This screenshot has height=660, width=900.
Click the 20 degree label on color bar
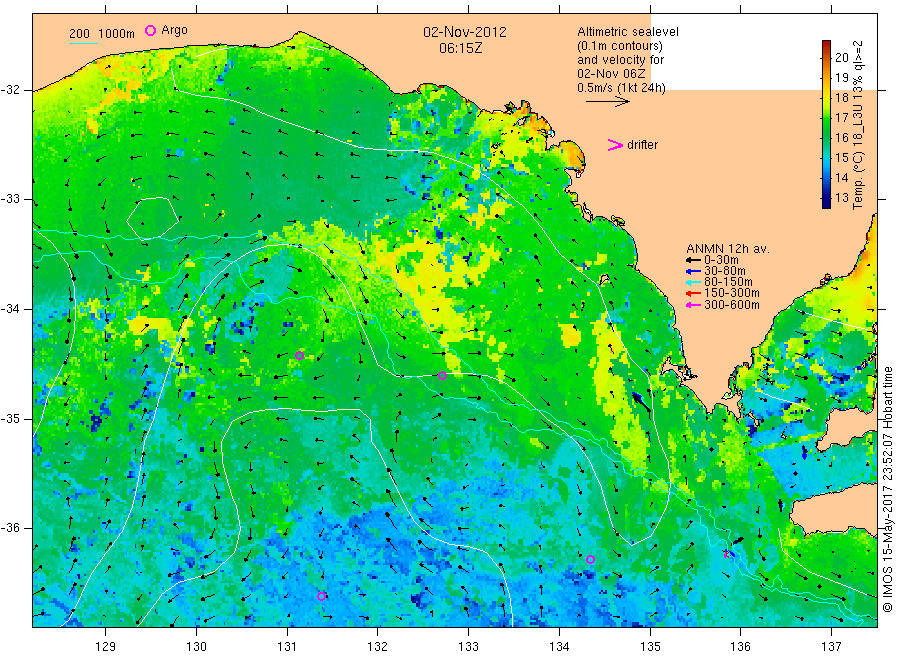coord(841,57)
